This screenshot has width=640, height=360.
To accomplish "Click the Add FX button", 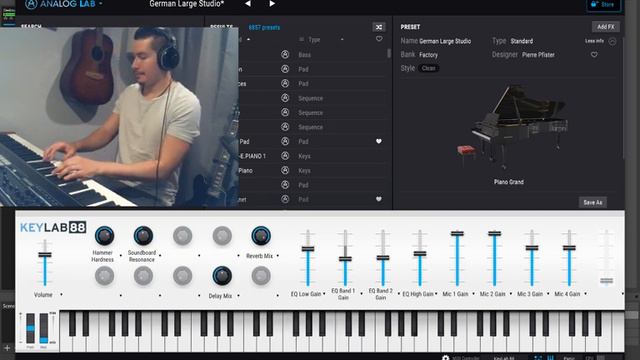I will pos(605,27).
